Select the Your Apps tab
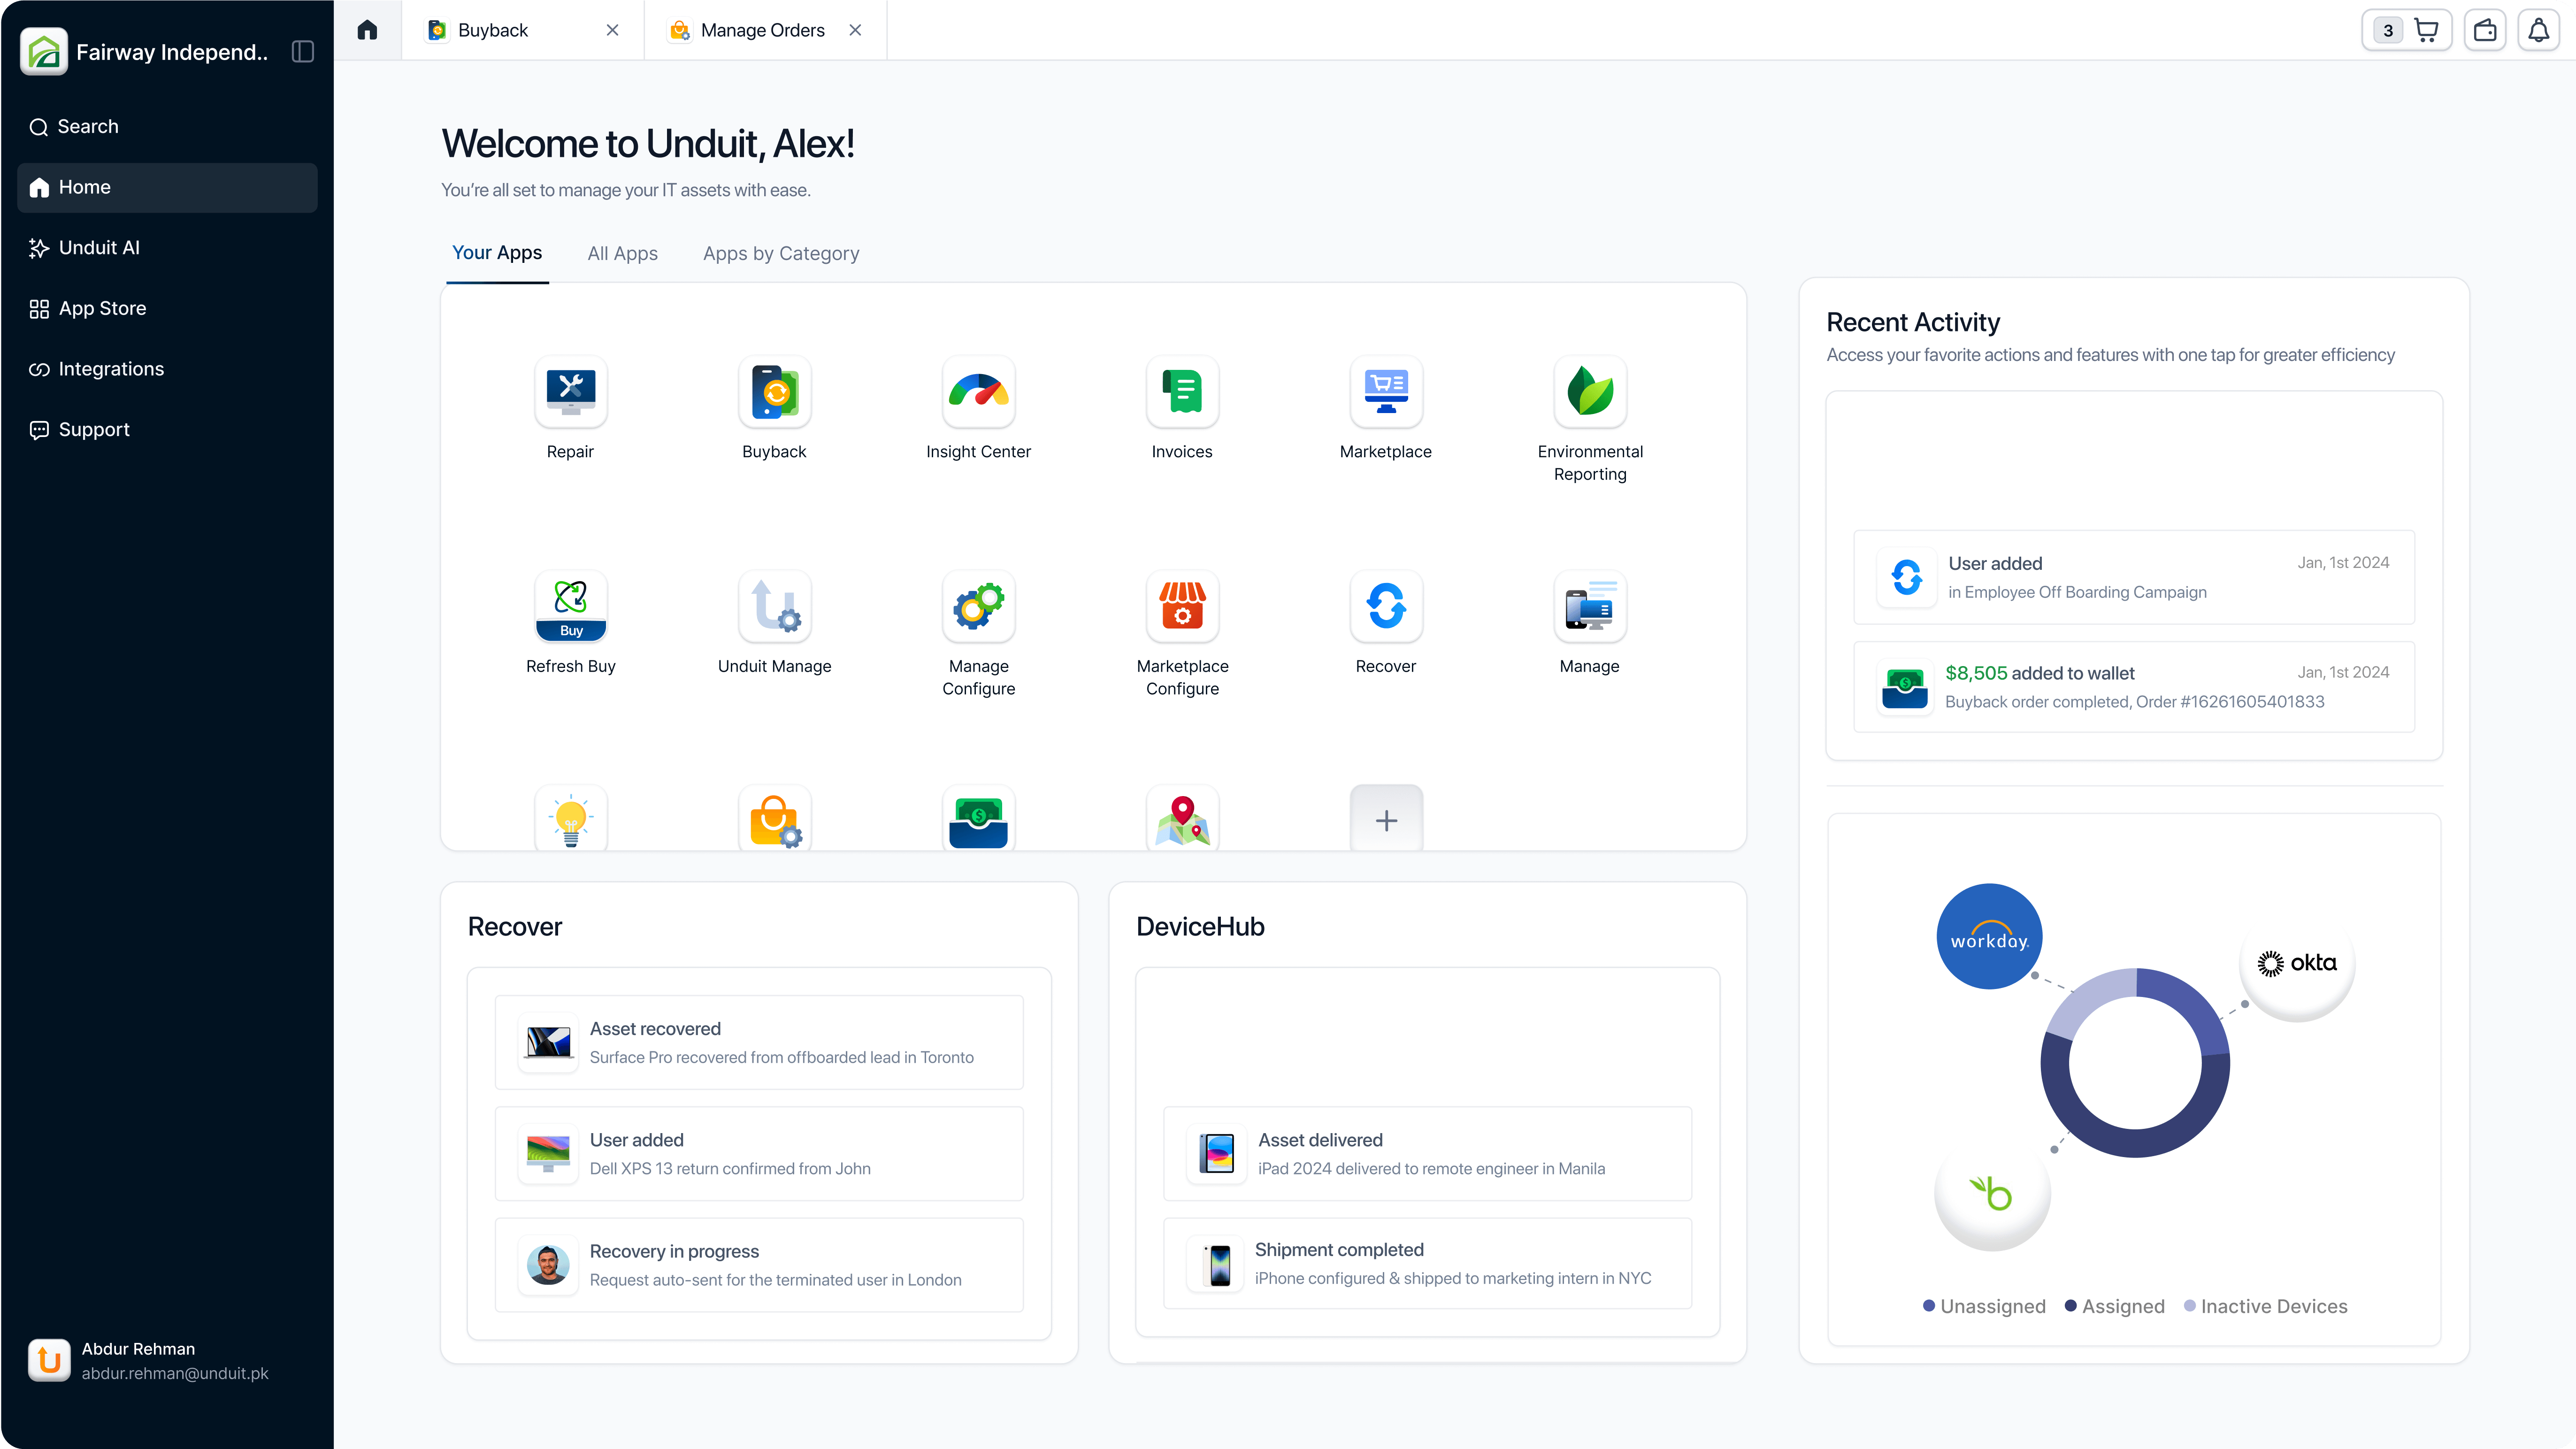The height and width of the screenshot is (1449, 2576). [x=497, y=253]
